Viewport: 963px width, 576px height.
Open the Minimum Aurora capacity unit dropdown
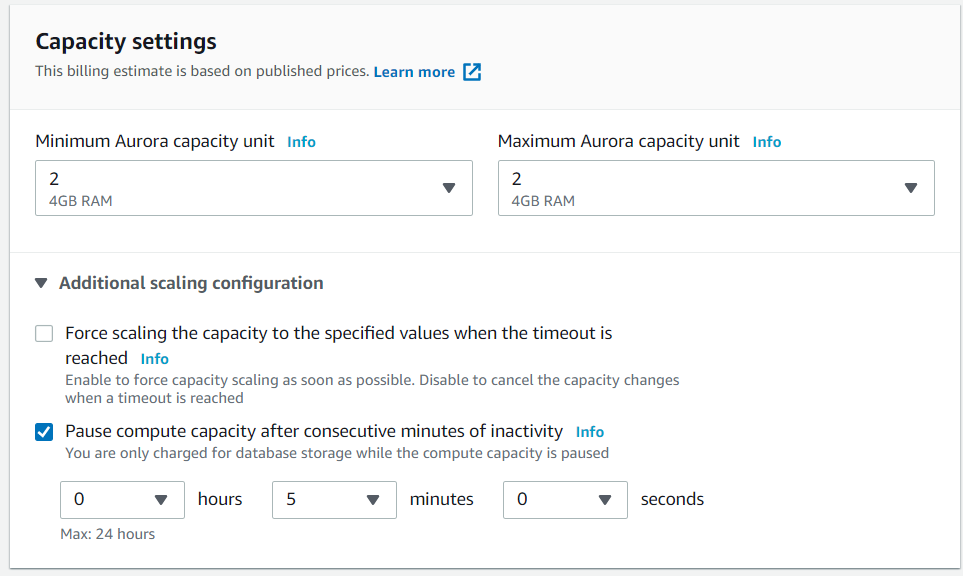[253, 187]
